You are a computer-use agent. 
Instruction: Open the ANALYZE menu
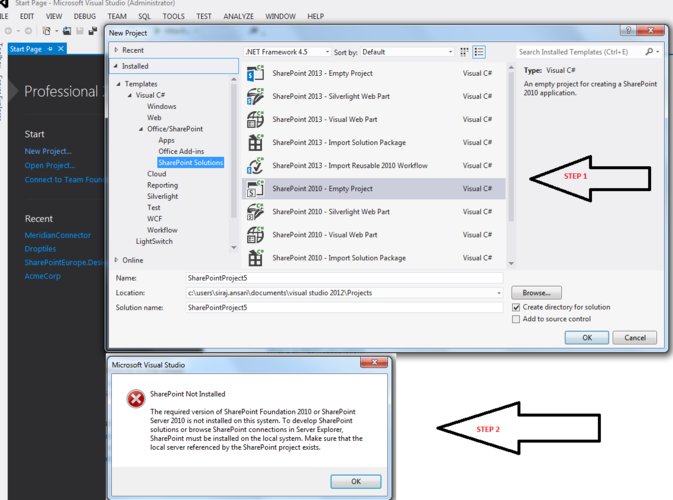click(x=238, y=16)
